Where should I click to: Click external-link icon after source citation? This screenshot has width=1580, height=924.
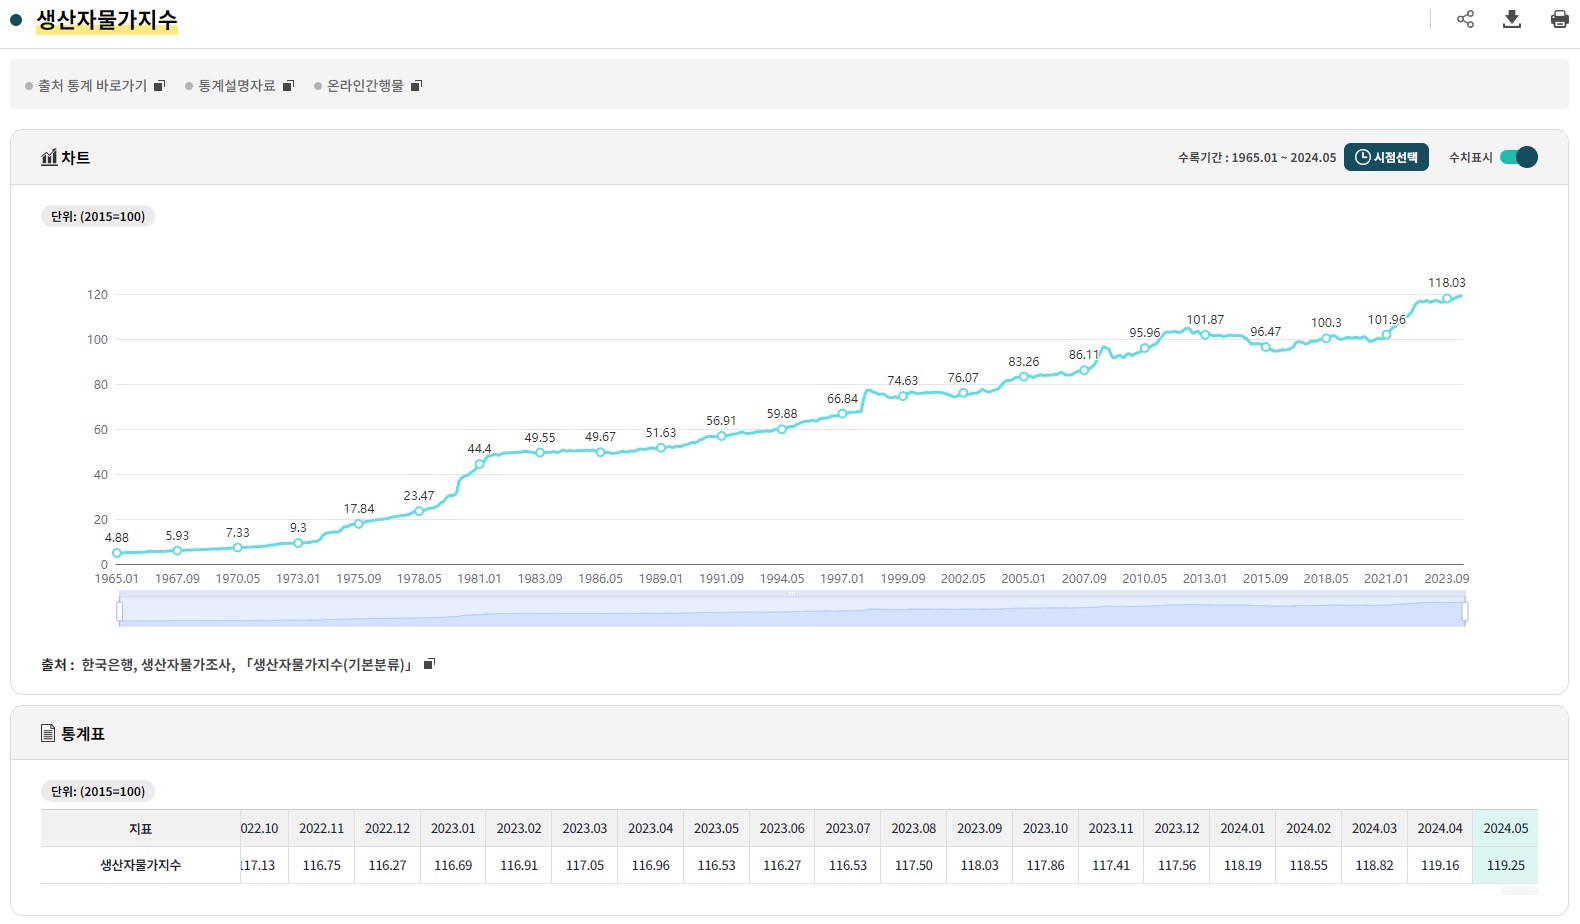[x=429, y=664]
